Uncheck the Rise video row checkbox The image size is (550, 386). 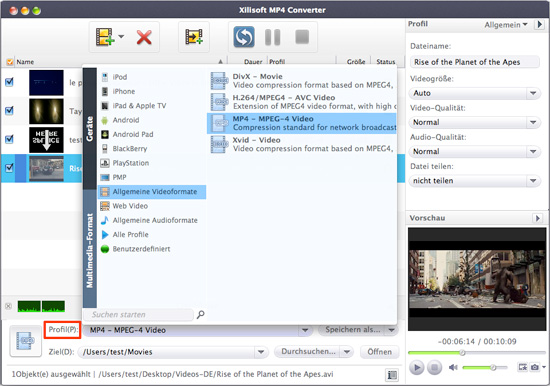[9, 168]
